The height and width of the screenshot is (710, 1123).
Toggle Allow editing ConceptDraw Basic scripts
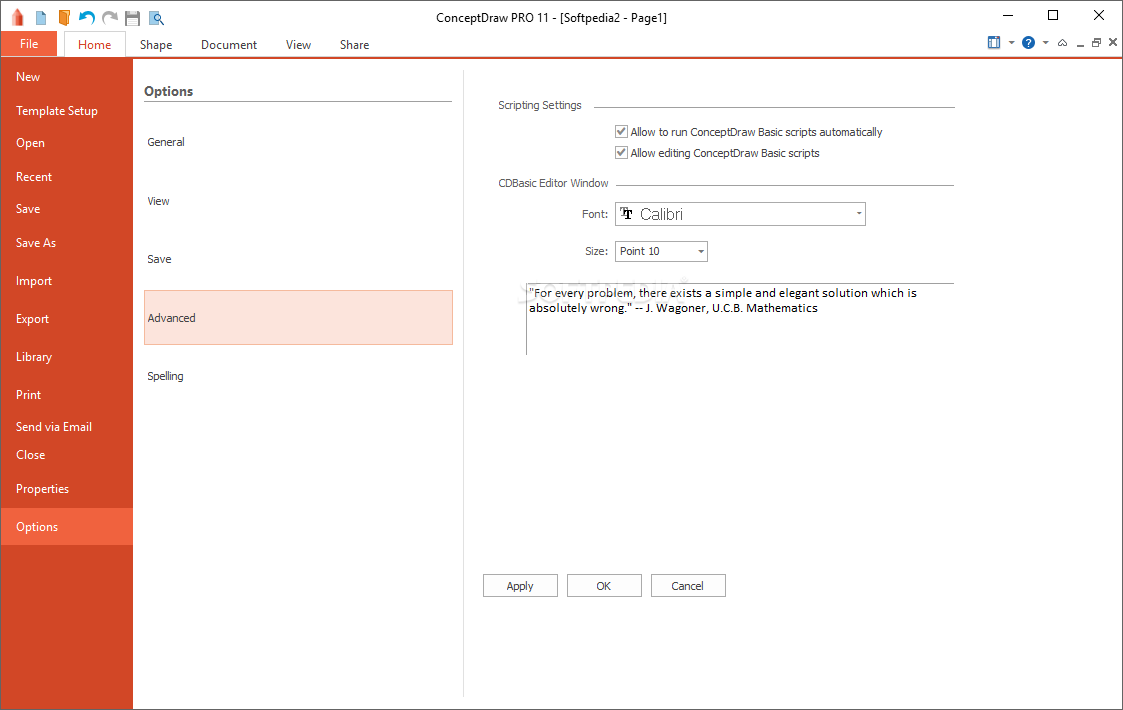pos(621,153)
